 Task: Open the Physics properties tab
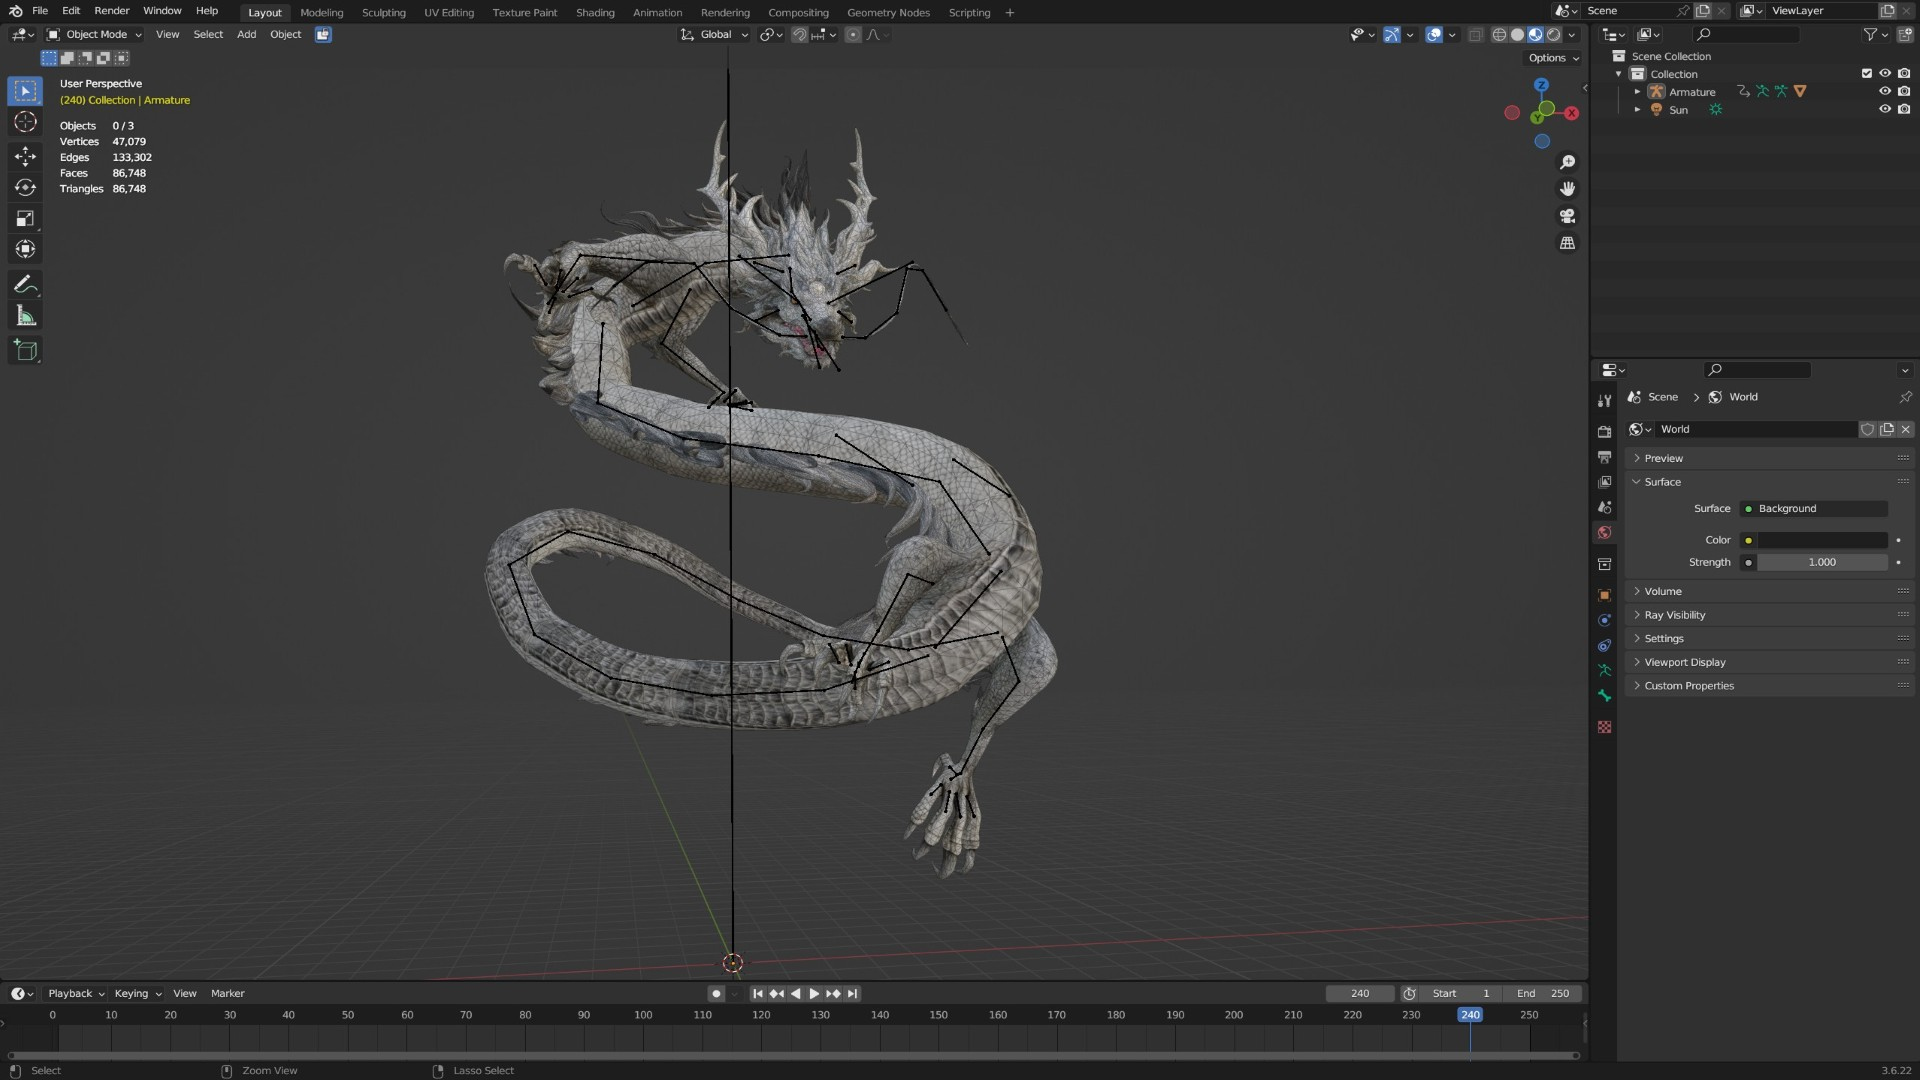coord(1604,620)
